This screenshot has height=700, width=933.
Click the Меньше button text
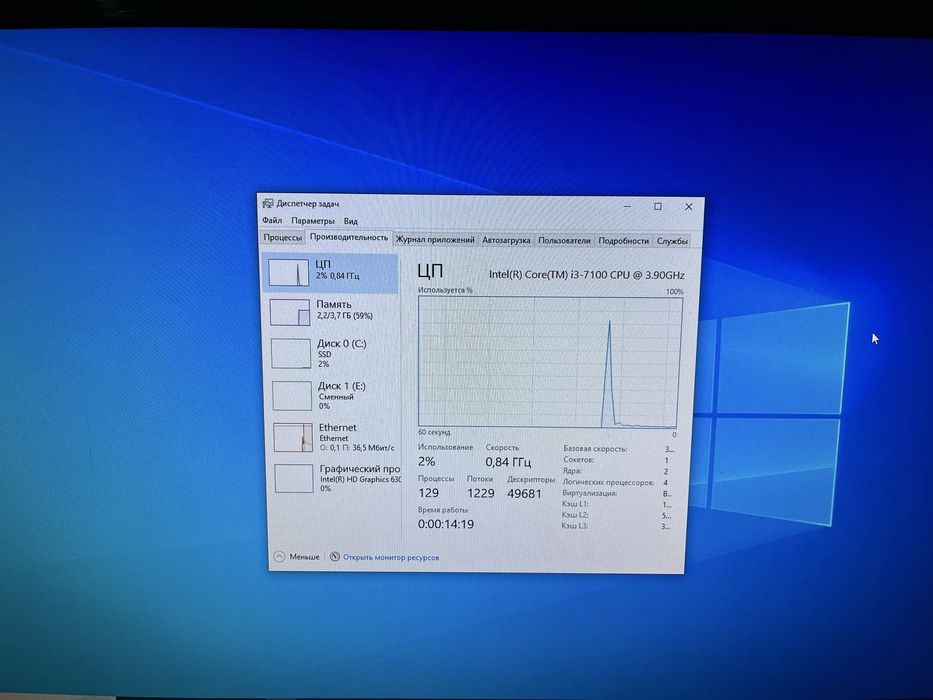pyautogui.click(x=304, y=557)
